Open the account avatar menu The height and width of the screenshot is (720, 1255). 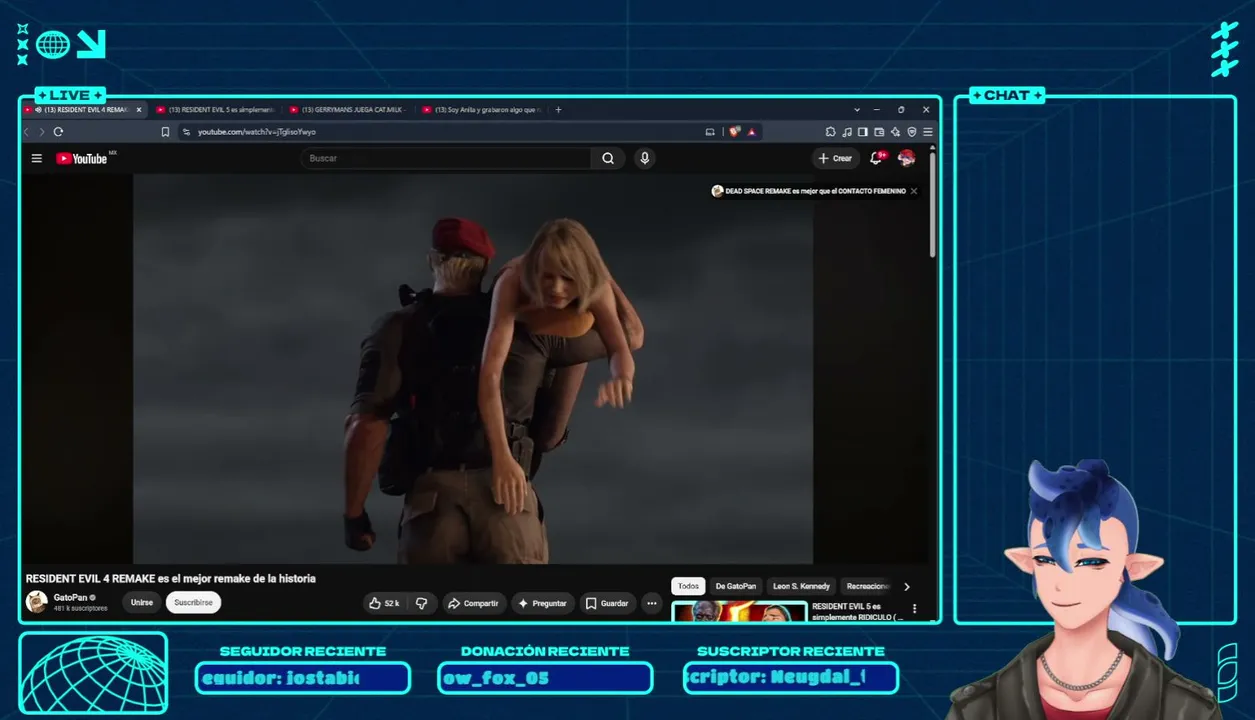[907, 158]
